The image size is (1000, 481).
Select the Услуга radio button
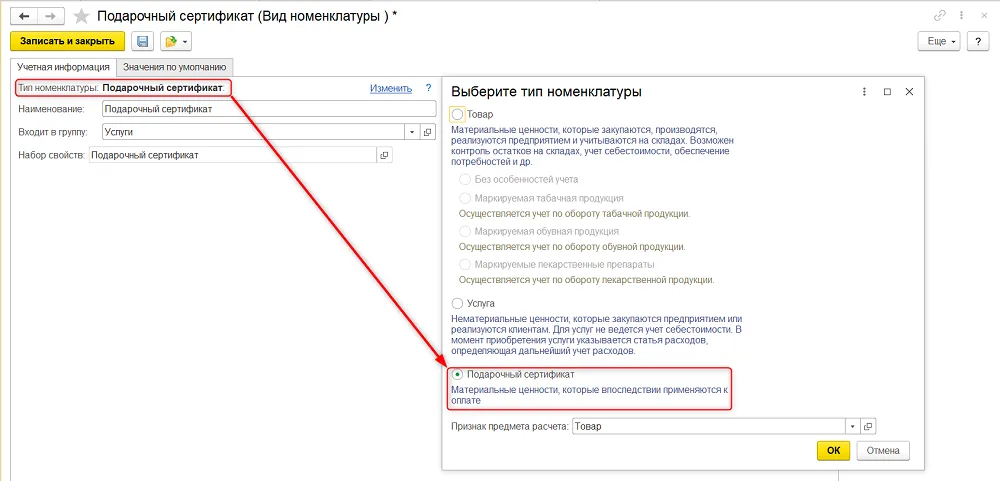click(457, 303)
